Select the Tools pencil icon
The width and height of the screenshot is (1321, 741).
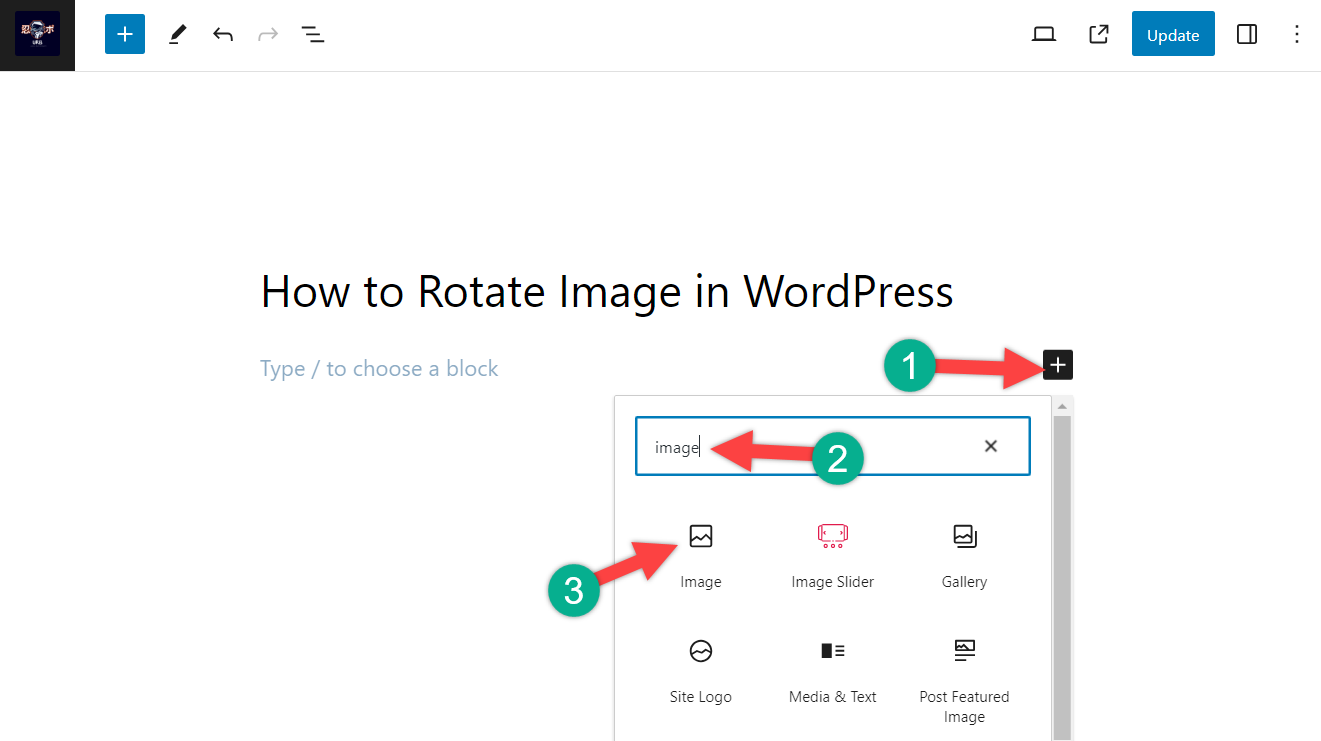(x=177, y=35)
